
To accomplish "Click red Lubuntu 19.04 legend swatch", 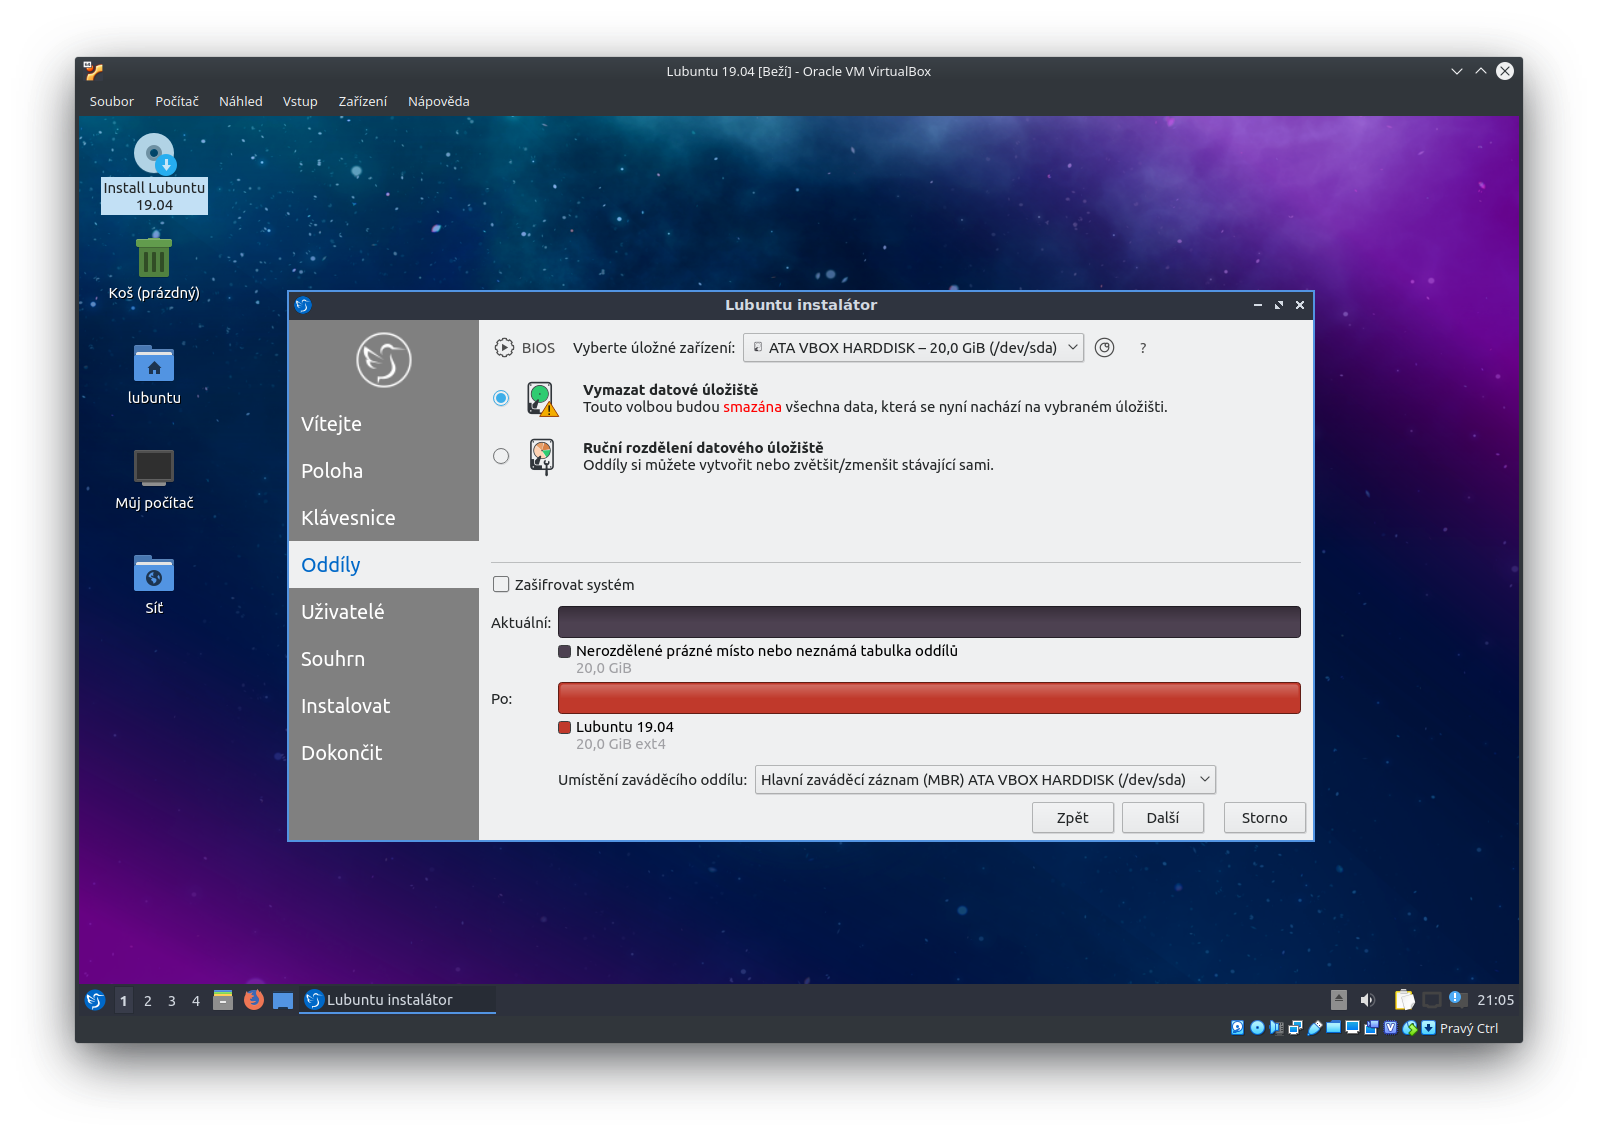I will (x=564, y=727).
